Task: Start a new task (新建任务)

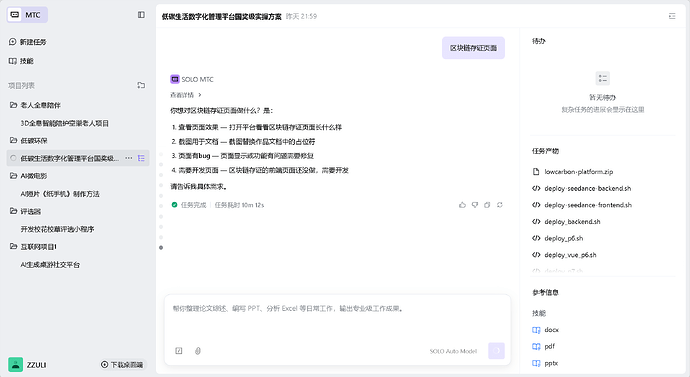Action: pyautogui.click(x=27, y=42)
